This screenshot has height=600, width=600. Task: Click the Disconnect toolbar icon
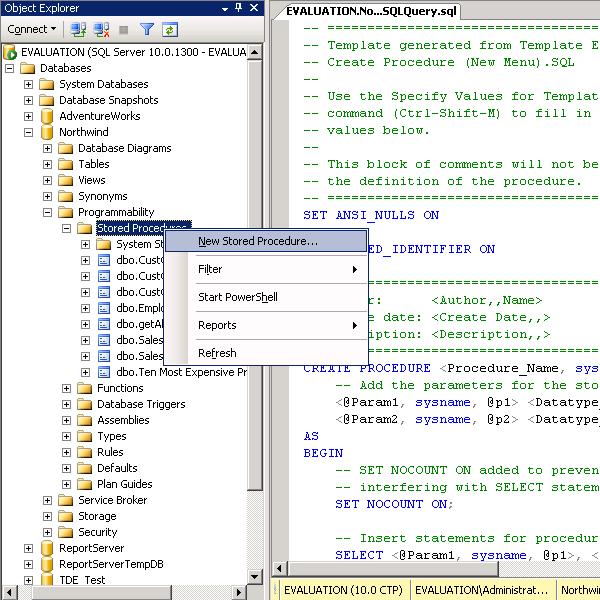click(x=102, y=29)
